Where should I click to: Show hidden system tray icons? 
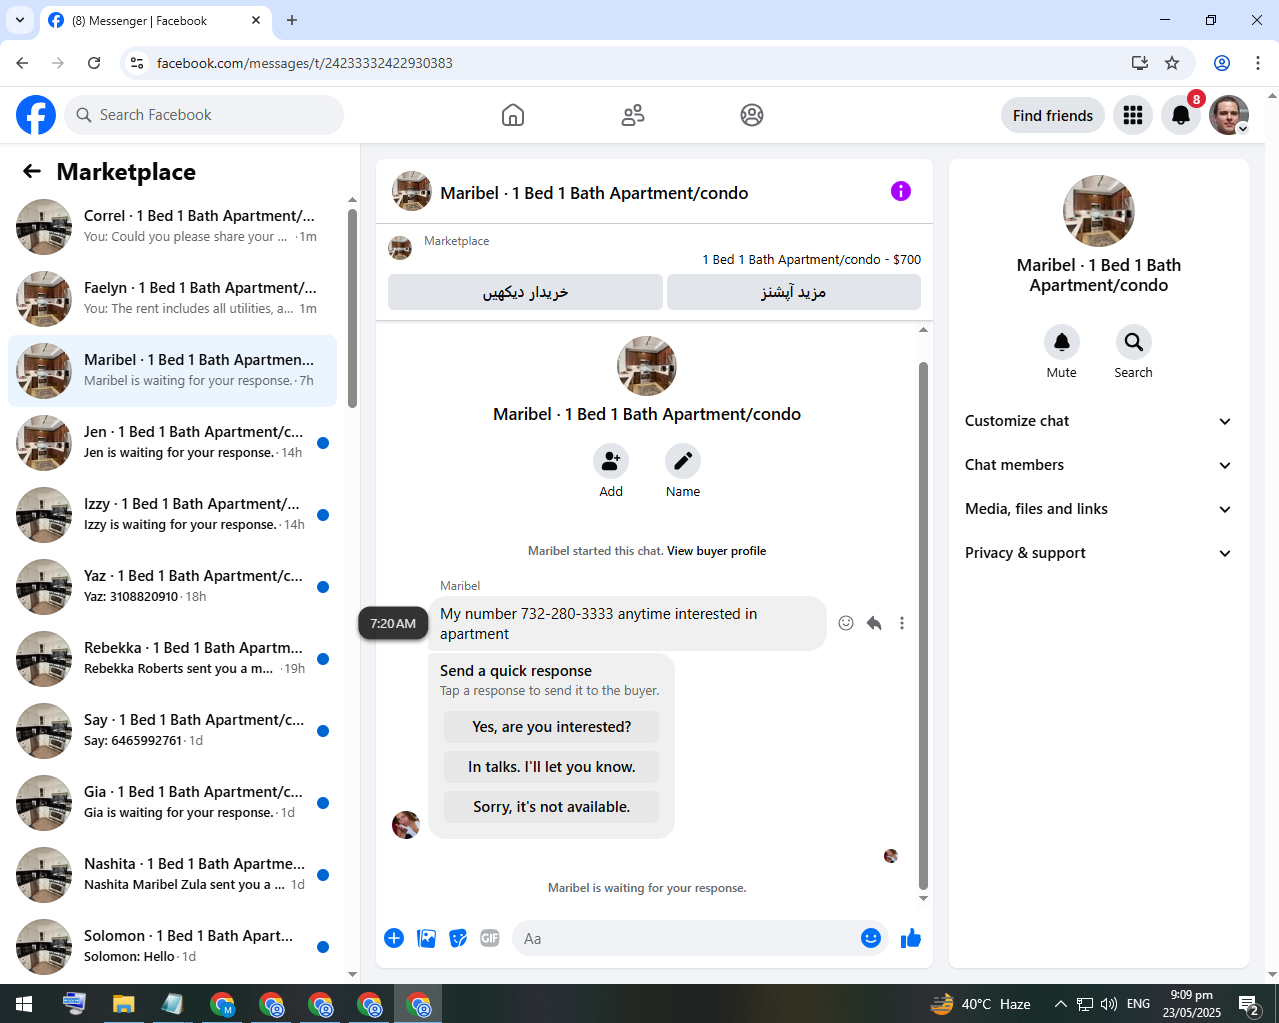tap(1061, 1004)
